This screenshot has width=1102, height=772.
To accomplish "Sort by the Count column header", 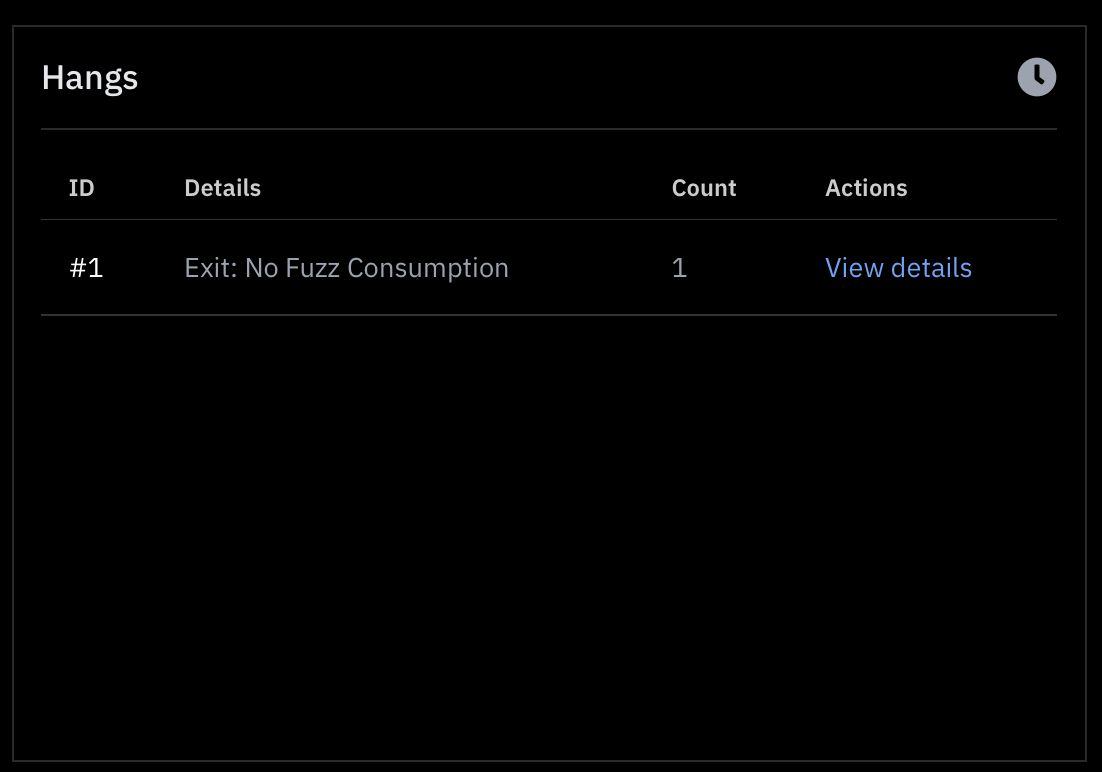I will tap(703, 187).
